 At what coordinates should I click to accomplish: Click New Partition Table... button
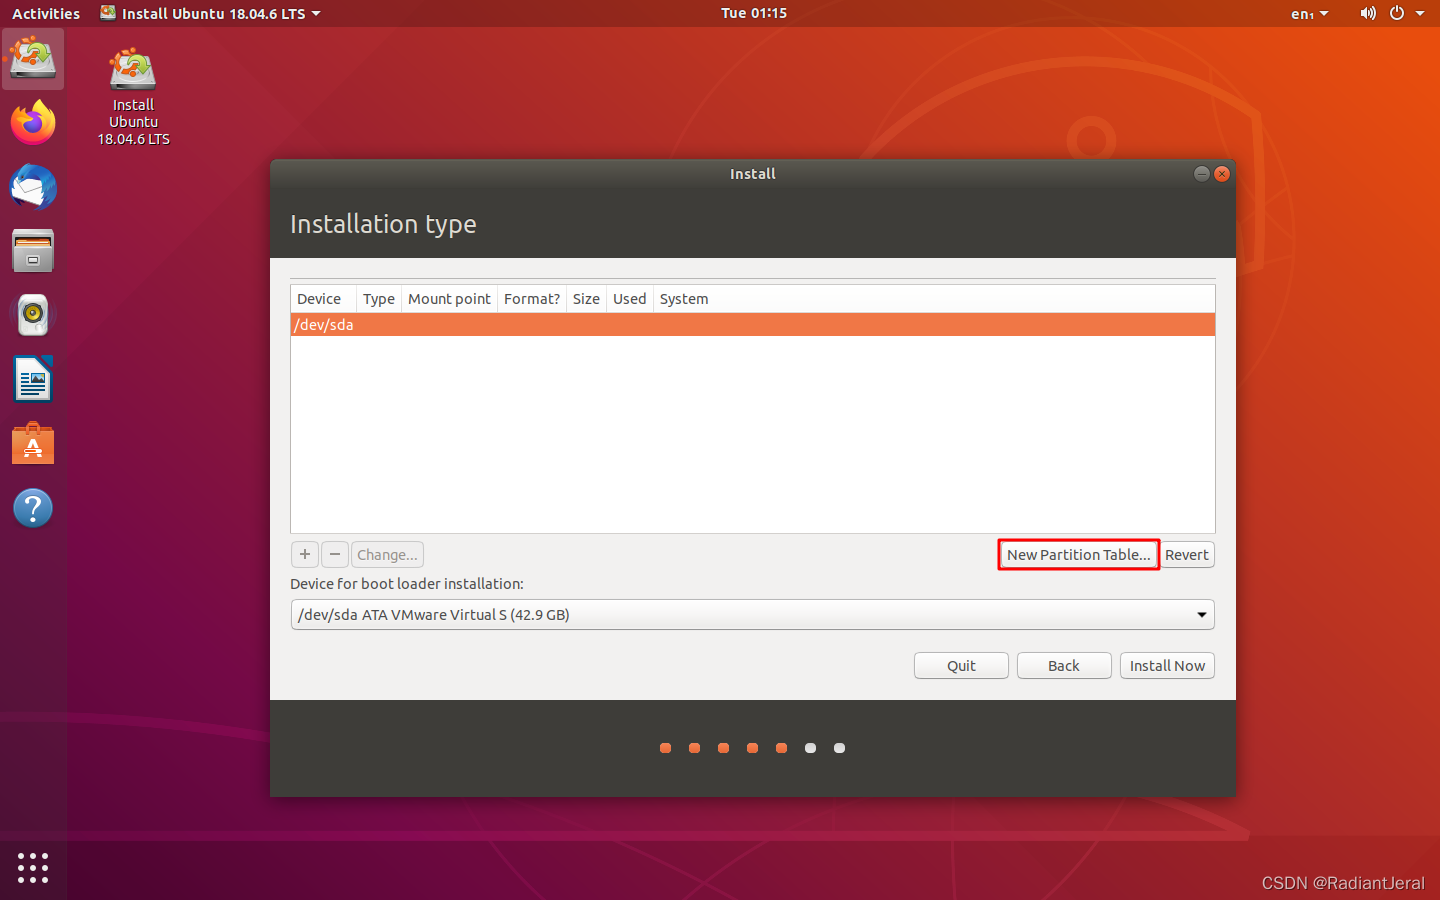(x=1079, y=554)
